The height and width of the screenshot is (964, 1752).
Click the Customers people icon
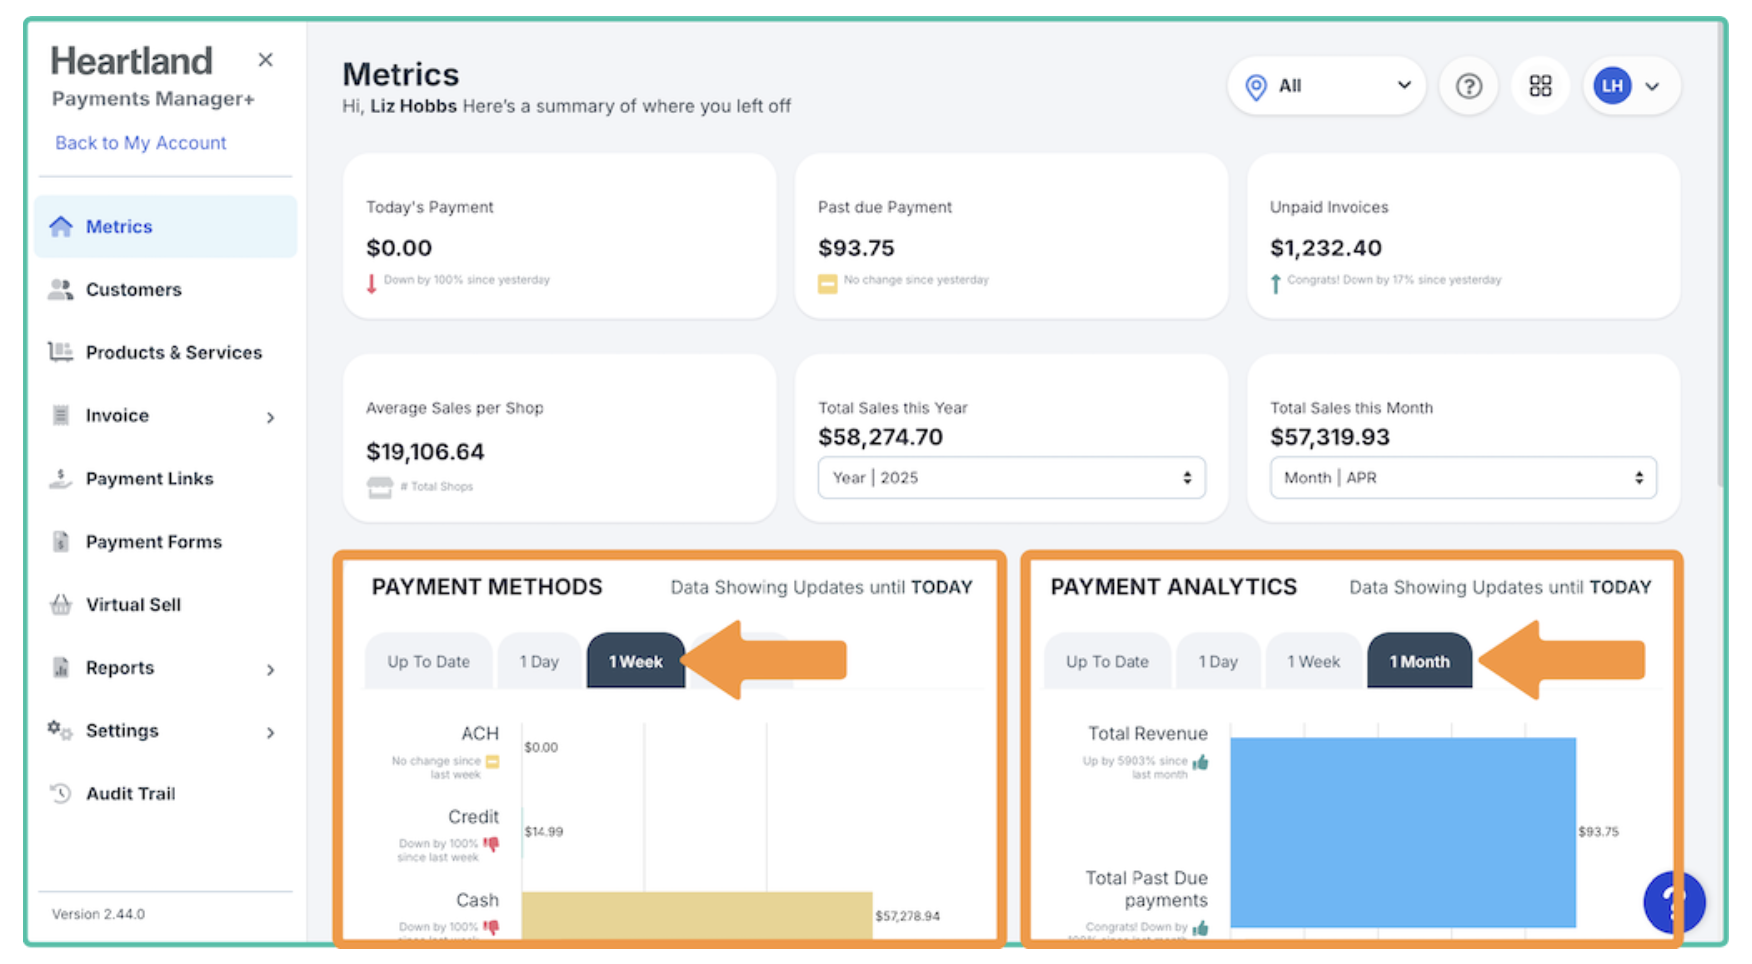click(x=61, y=290)
